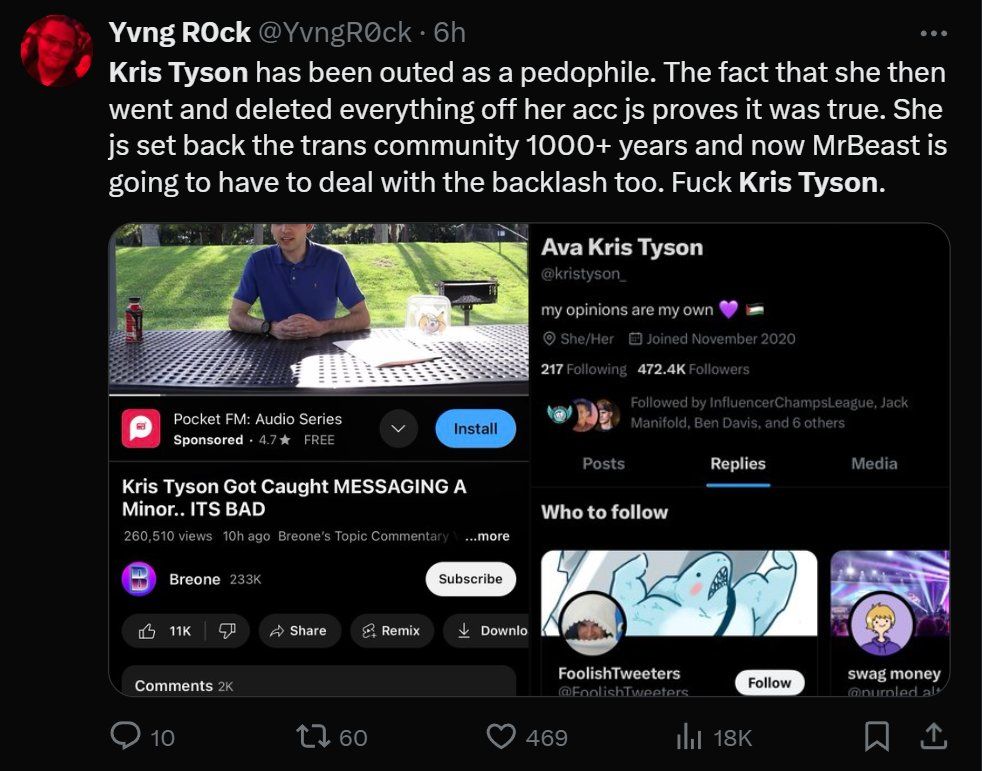Open Yvng R0ck's profile avatar
Screen dimensions: 982x771
tap(56, 51)
